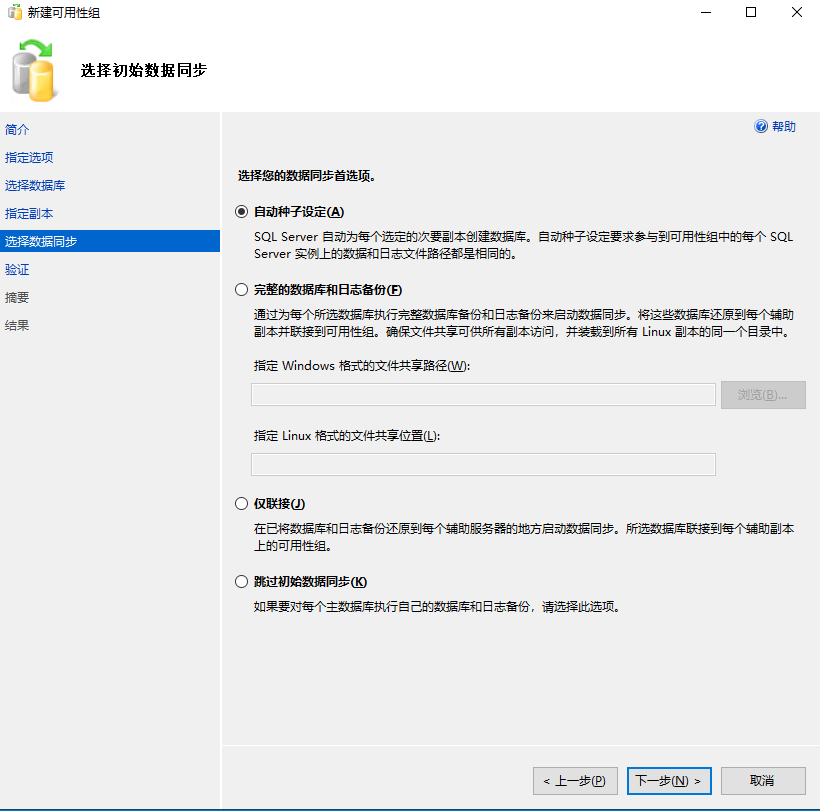Click the 上一步(P) button
The height and width of the screenshot is (811, 820).
pos(575,781)
